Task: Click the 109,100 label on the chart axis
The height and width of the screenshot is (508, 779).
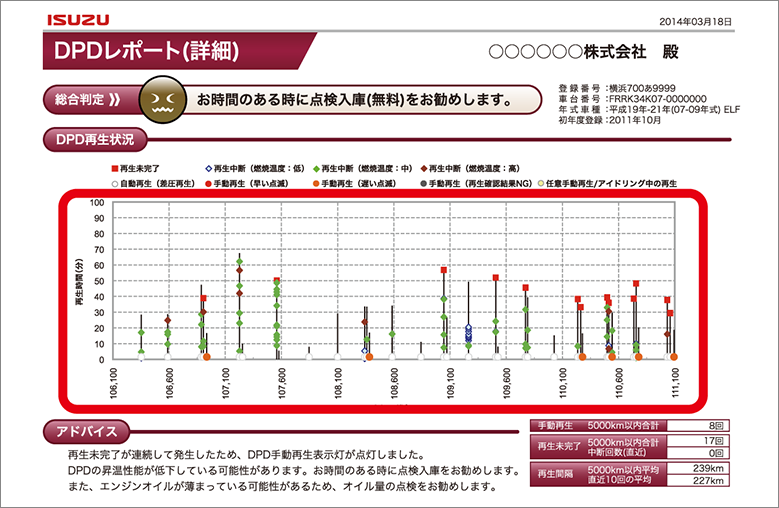Action: (451, 382)
